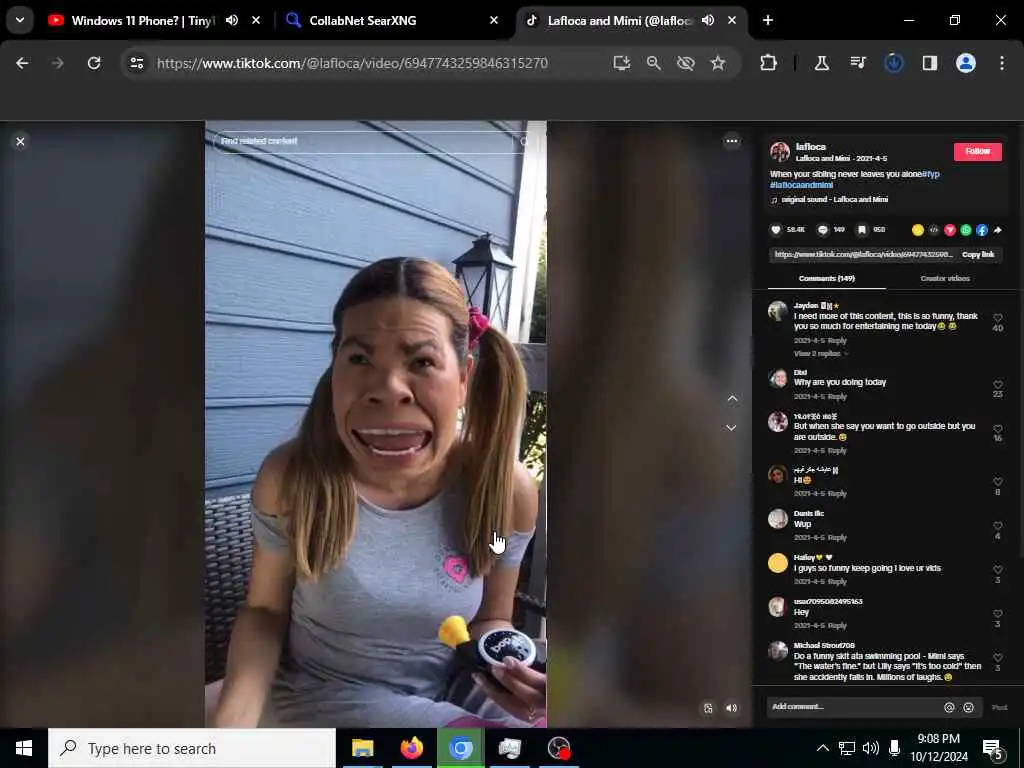Open comments via speech bubble icon
The image size is (1024, 768).
click(823, 230)
